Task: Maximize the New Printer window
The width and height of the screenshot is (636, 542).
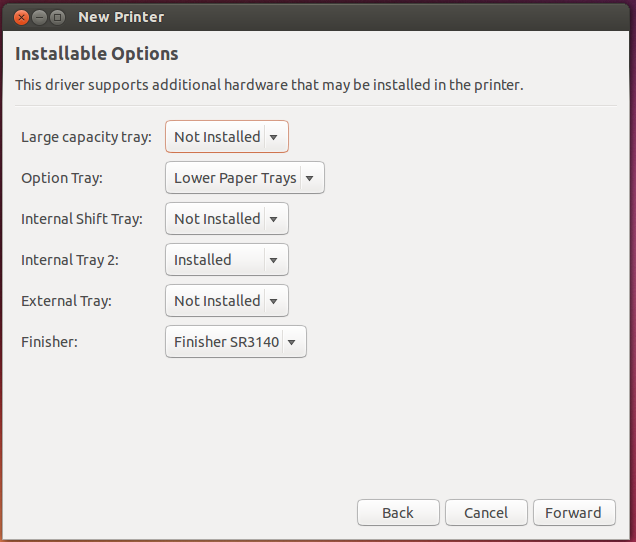Action: 58,17
